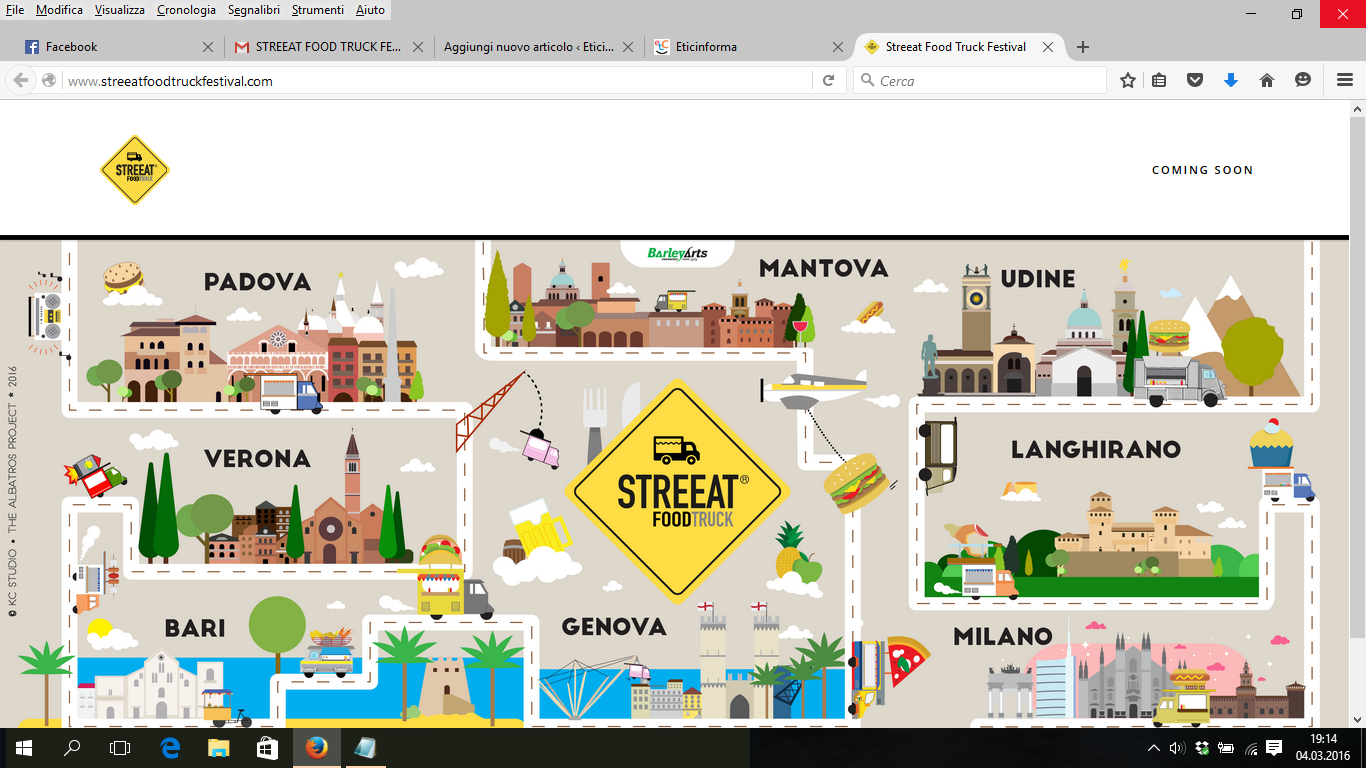
Task: Open the Windows Start menu
Action: pyautogui.click(x=24, y=747)
